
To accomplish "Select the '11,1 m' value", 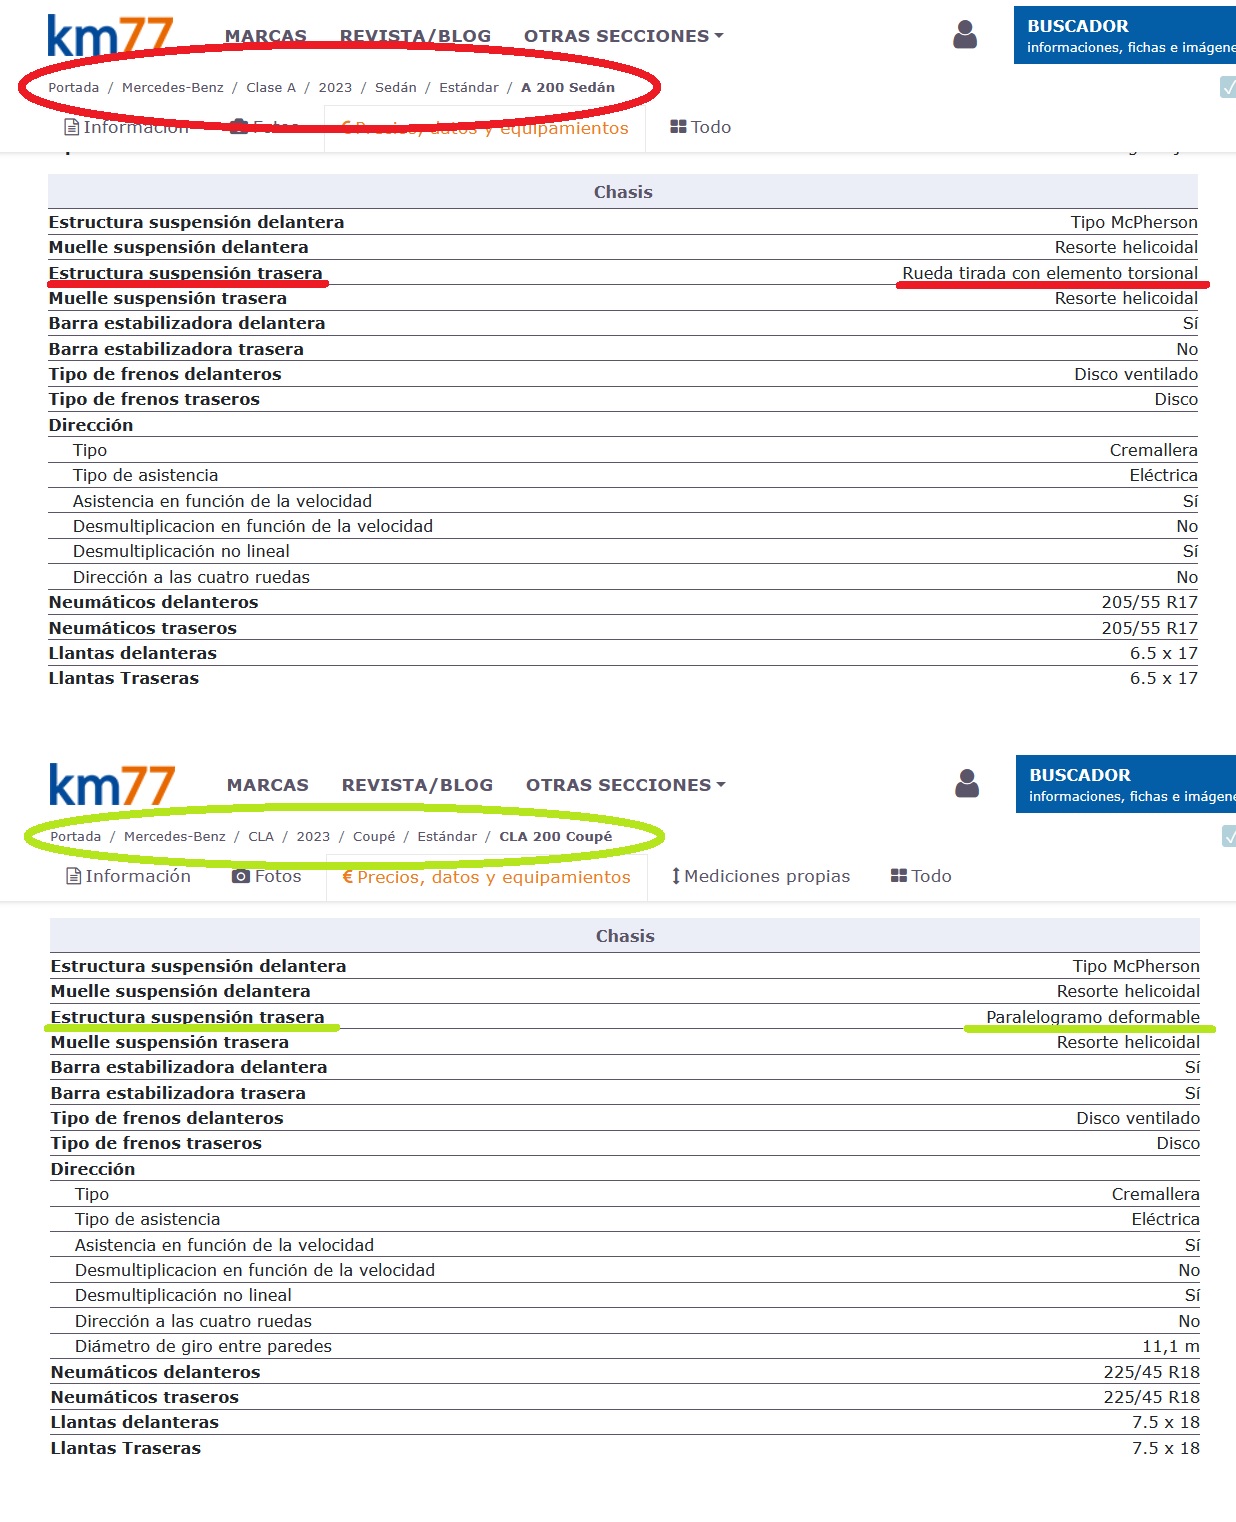I will point(1171,1346).
